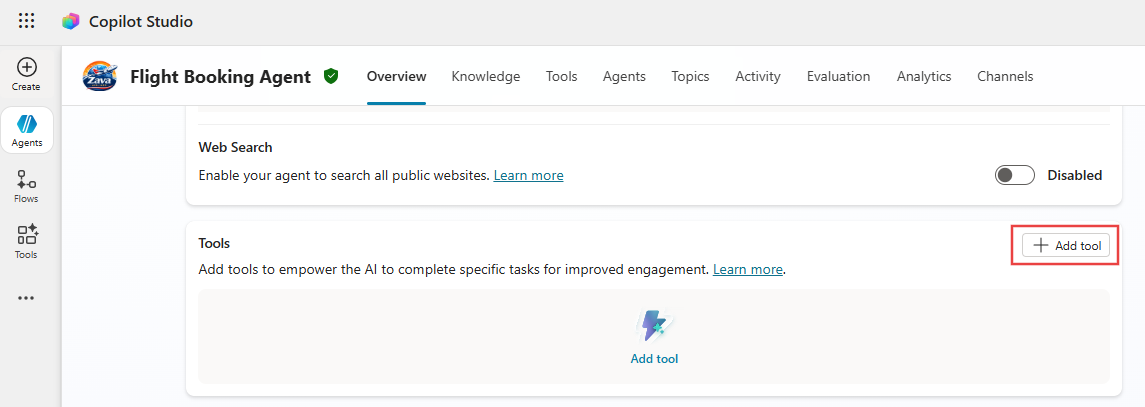Click the Copilot Studio title text
This screenshot has height=407, width=1145.
[x=141, y=22]
